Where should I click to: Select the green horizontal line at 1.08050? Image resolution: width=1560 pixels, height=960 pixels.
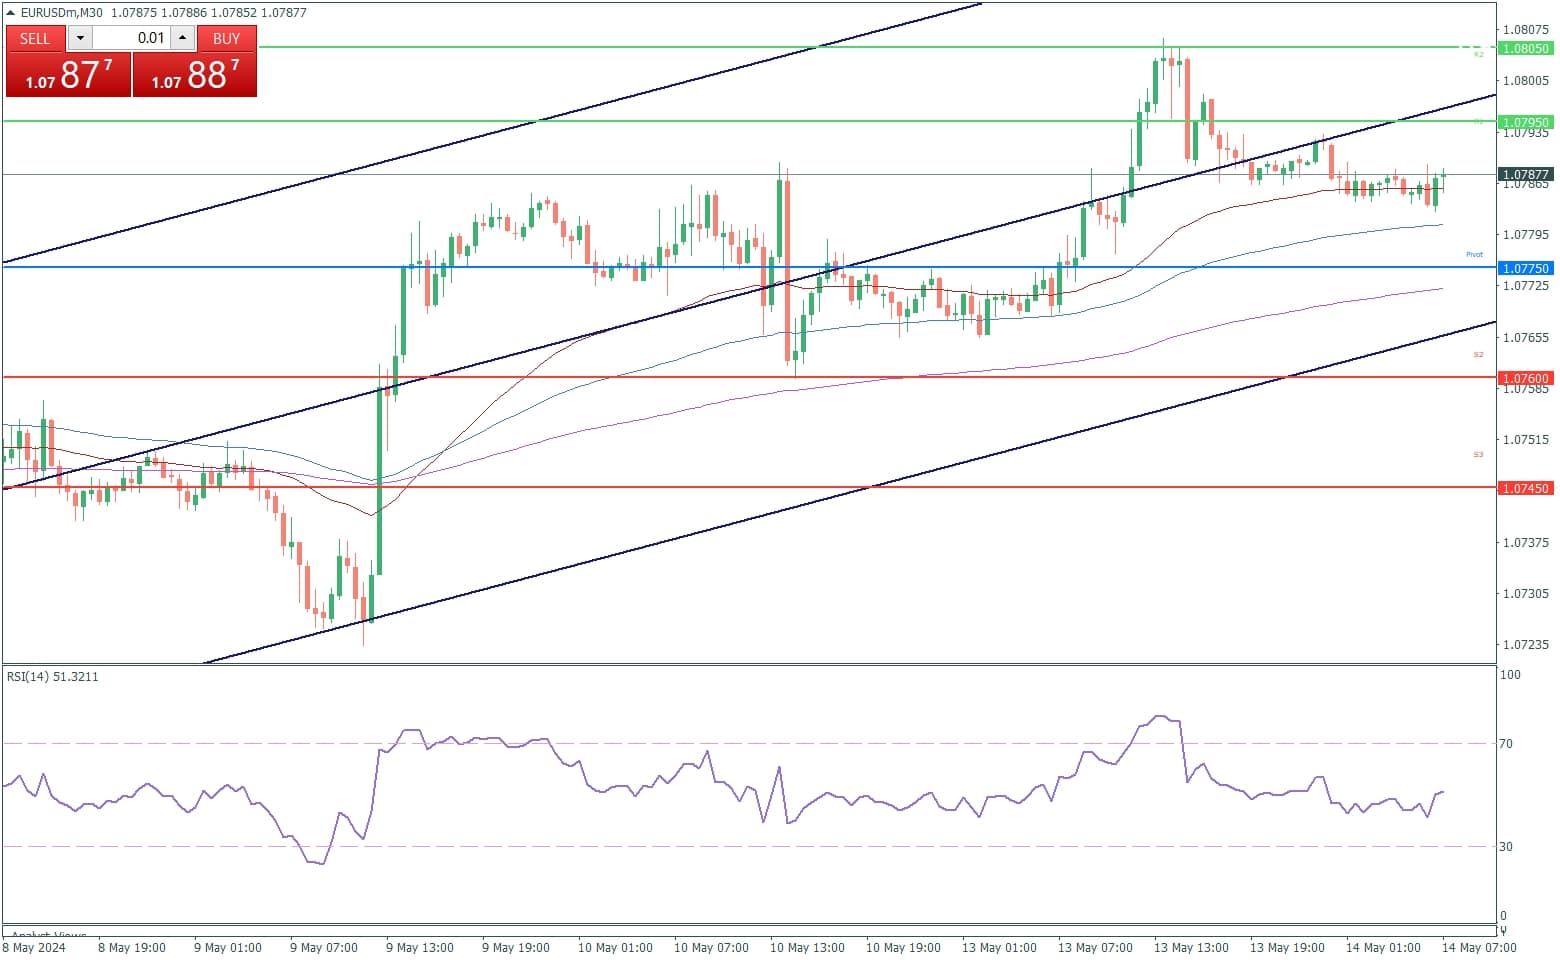pyautogui.click(x=877, y=47)
